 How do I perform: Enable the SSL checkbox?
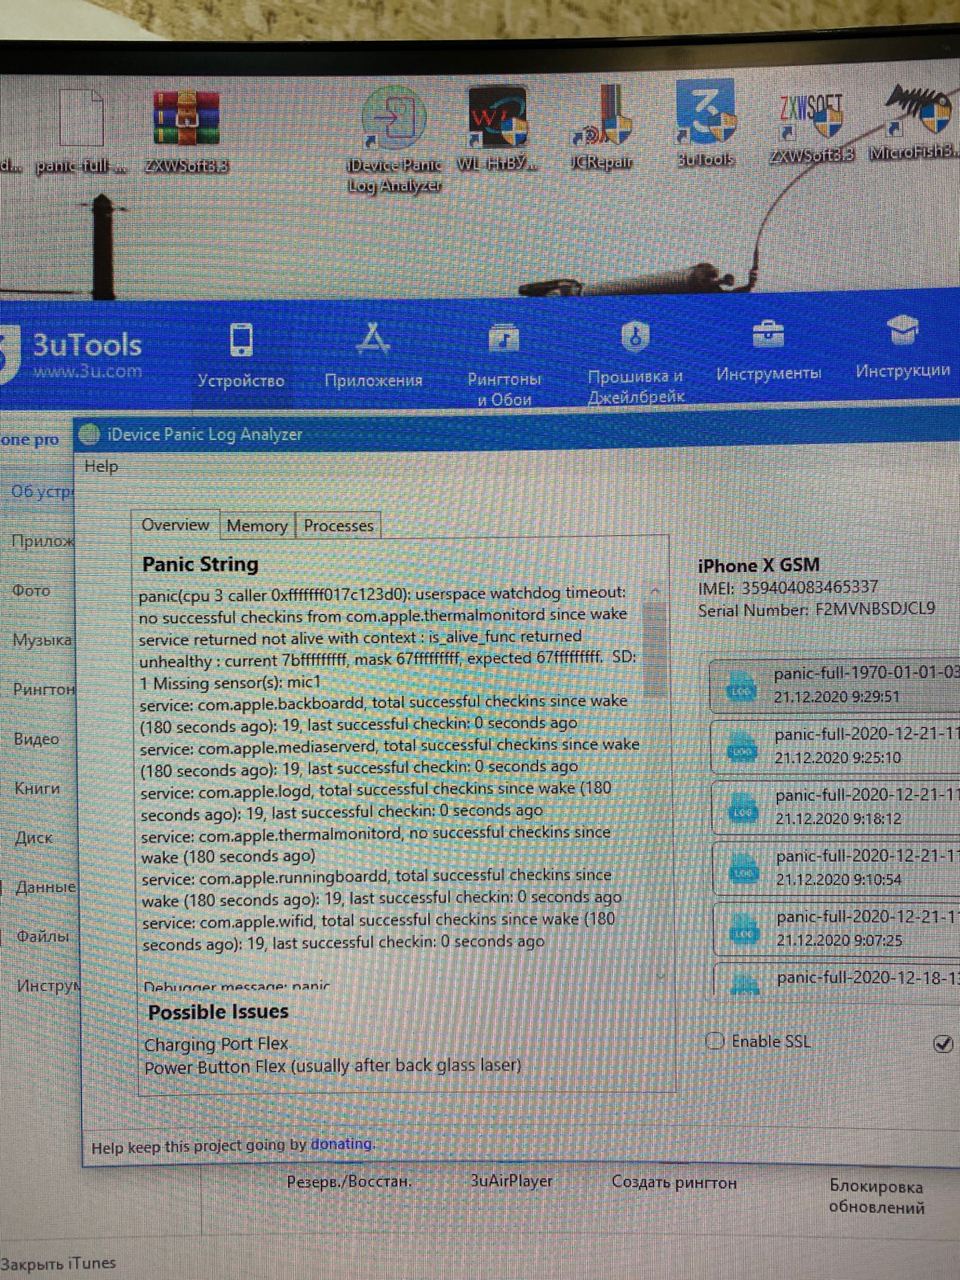click(715, 1041)
